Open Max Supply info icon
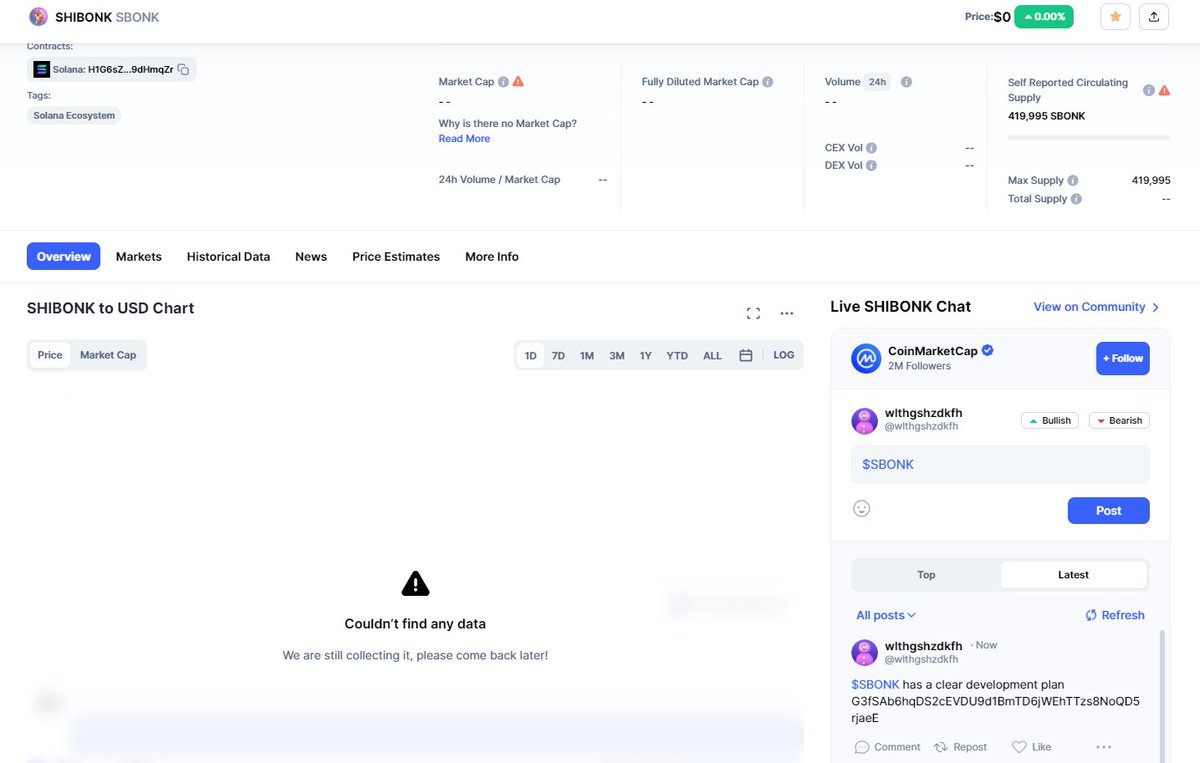 1073,181
